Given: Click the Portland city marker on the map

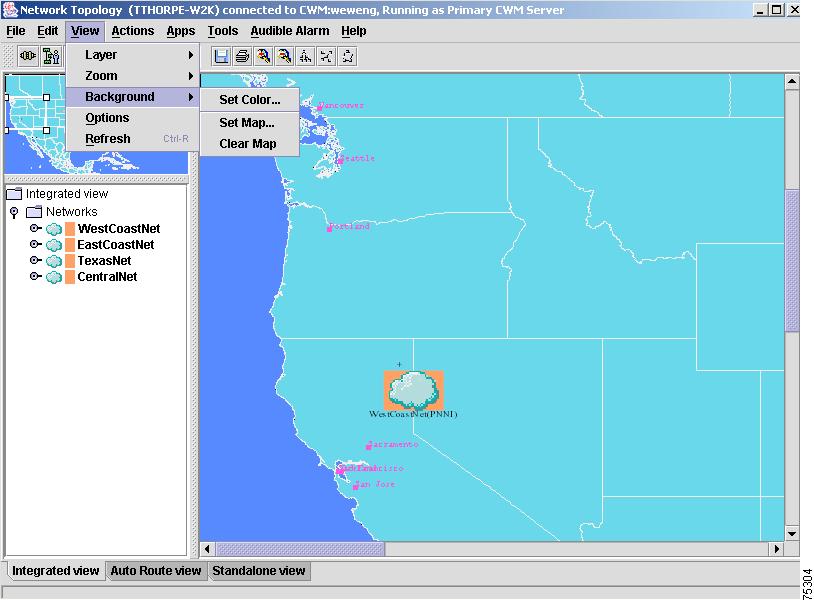Looking at the screenshot, I should pos(329,228).
